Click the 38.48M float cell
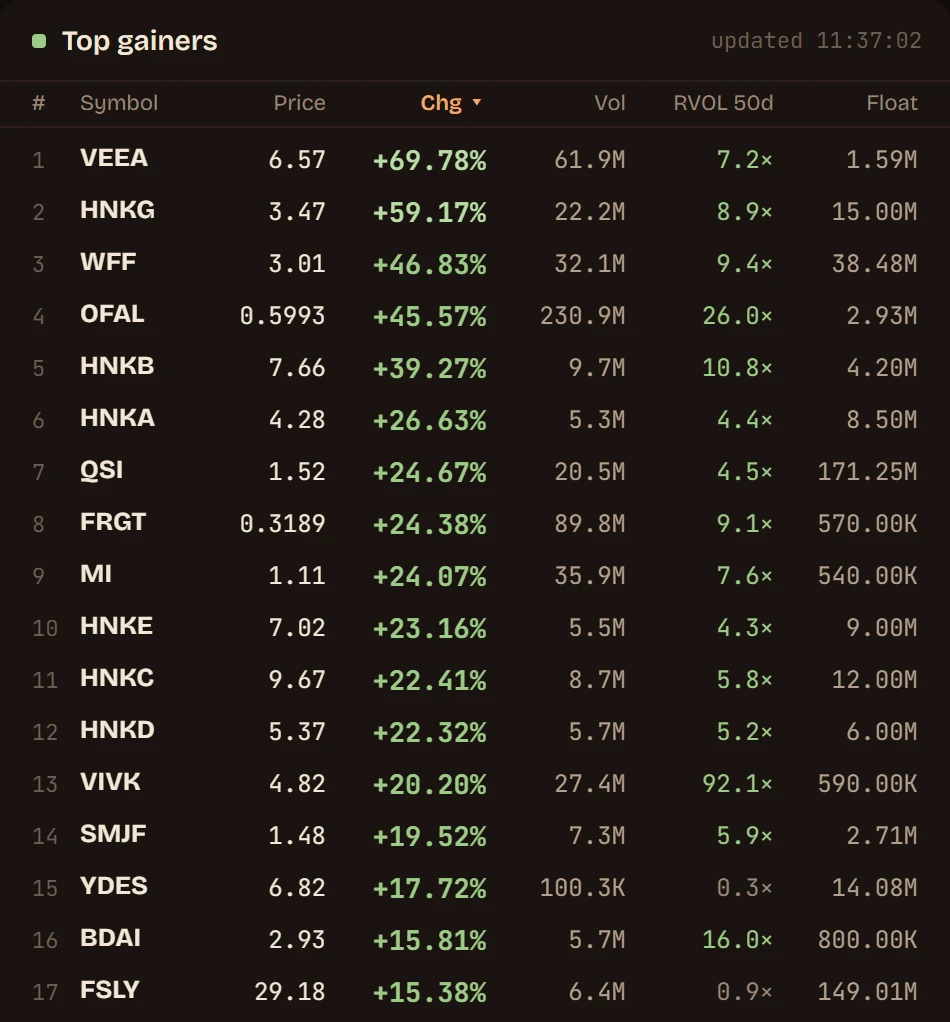950x1022 pixels. point(874,264)
